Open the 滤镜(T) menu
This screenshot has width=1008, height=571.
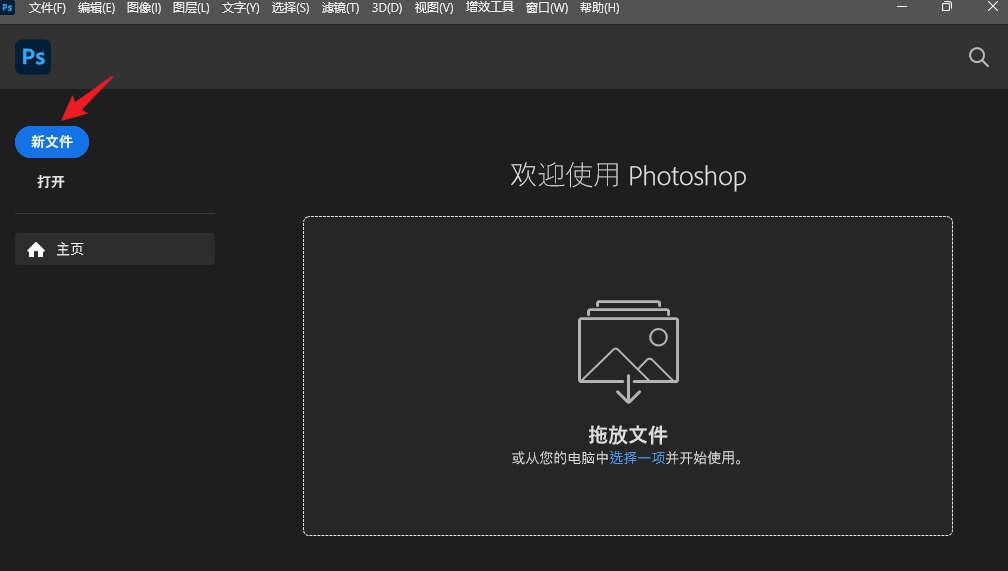click(340, 8)
